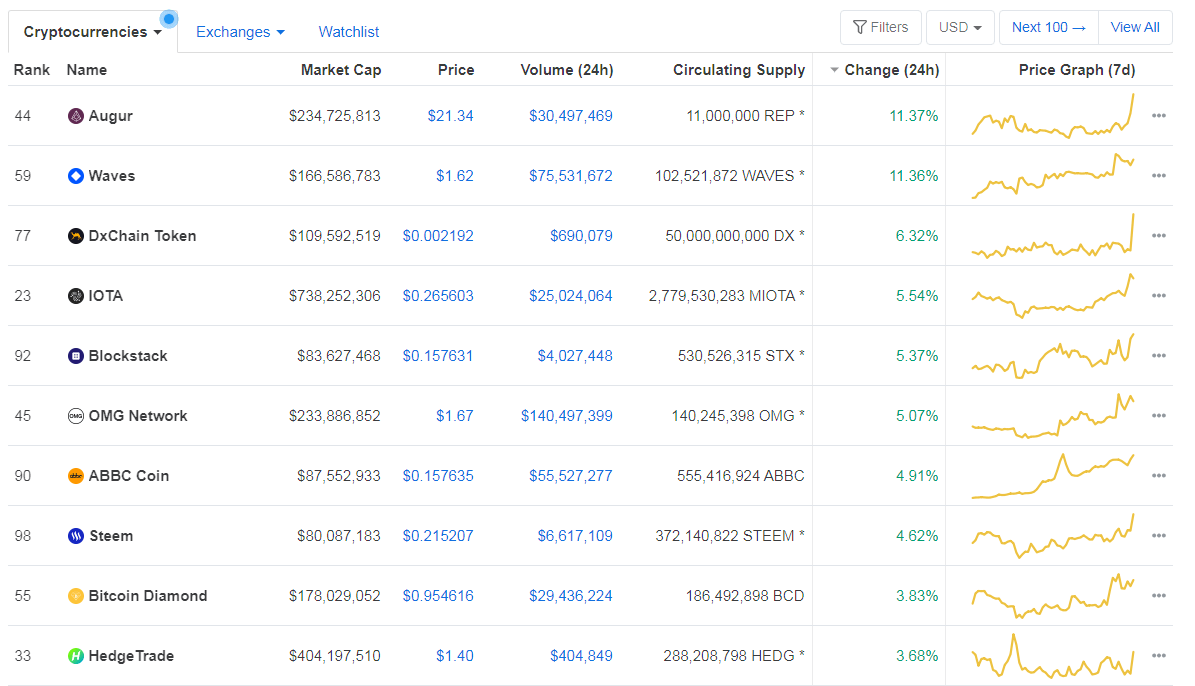The image size is (1195, 686).
Task: Click the OMG Network logo icon
Action: (x=75, y=416)
